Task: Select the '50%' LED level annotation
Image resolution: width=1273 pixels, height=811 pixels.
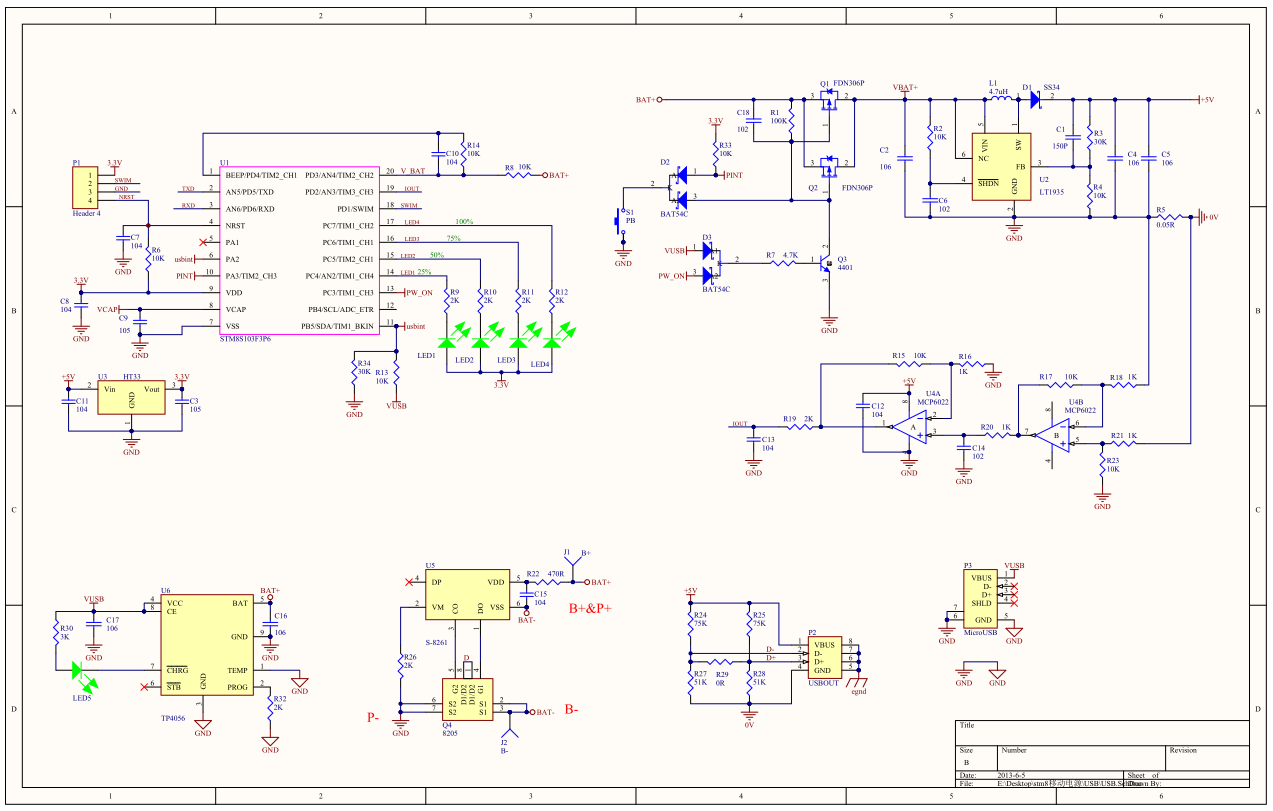Action: click(437, 255)
